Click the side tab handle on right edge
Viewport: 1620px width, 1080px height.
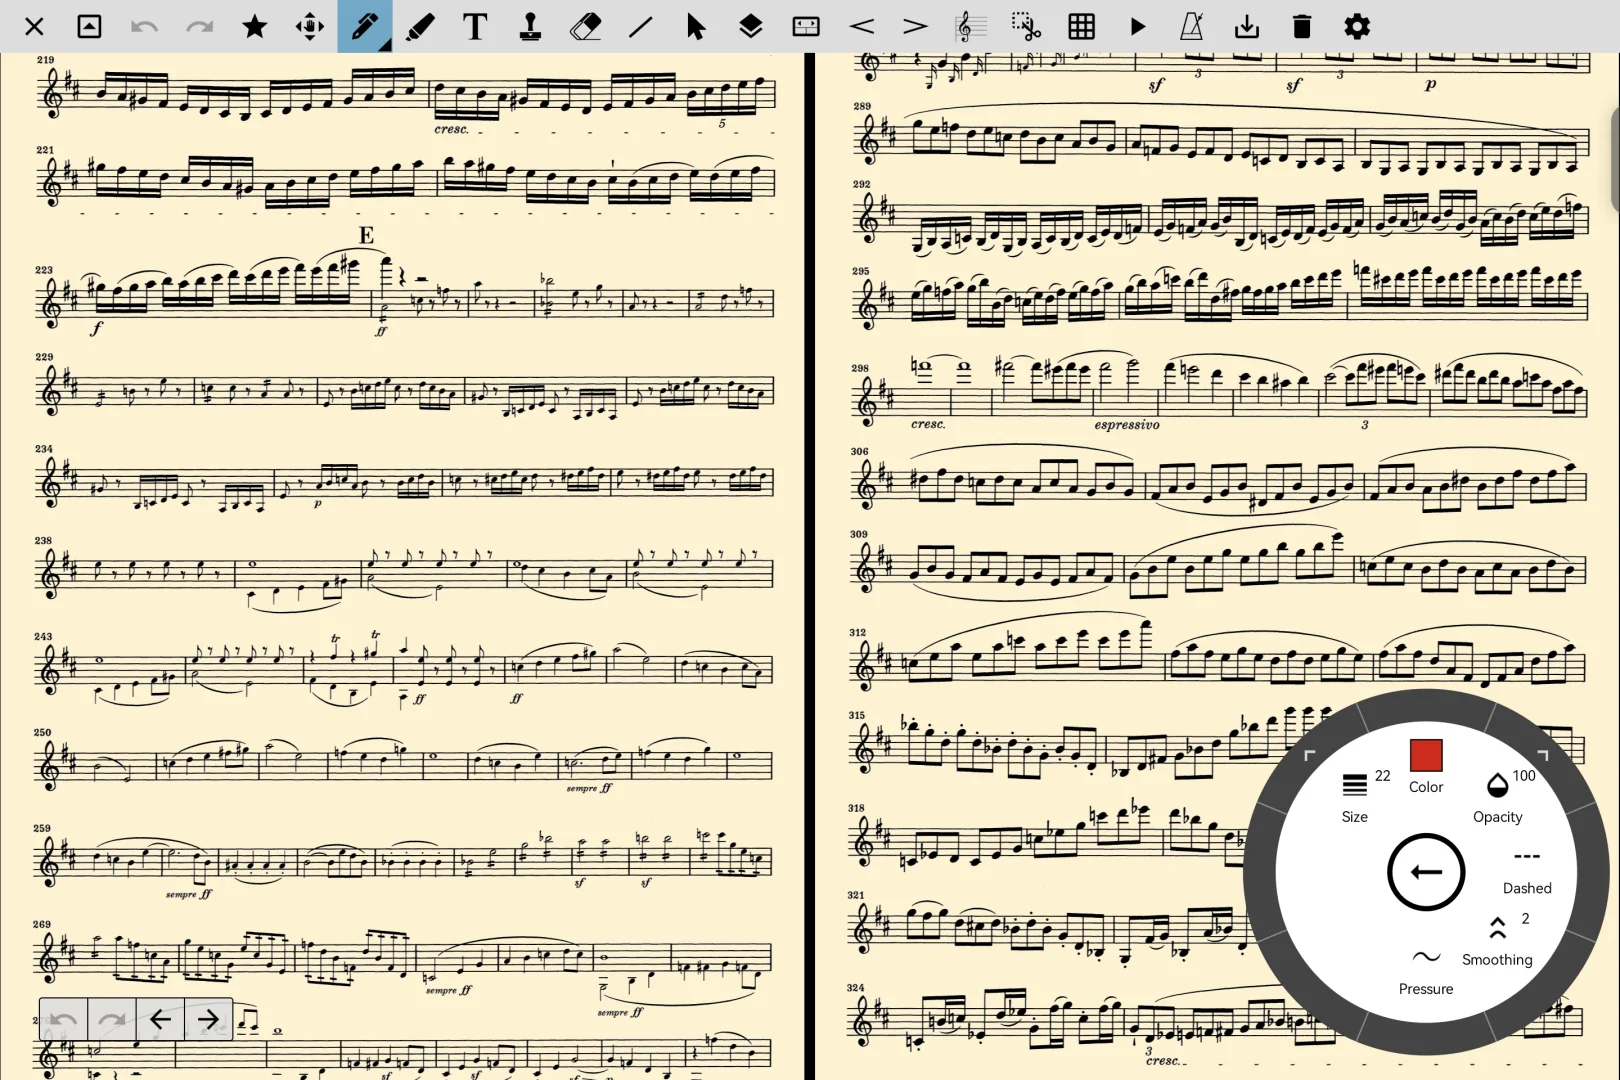(x=1615, y=162)
